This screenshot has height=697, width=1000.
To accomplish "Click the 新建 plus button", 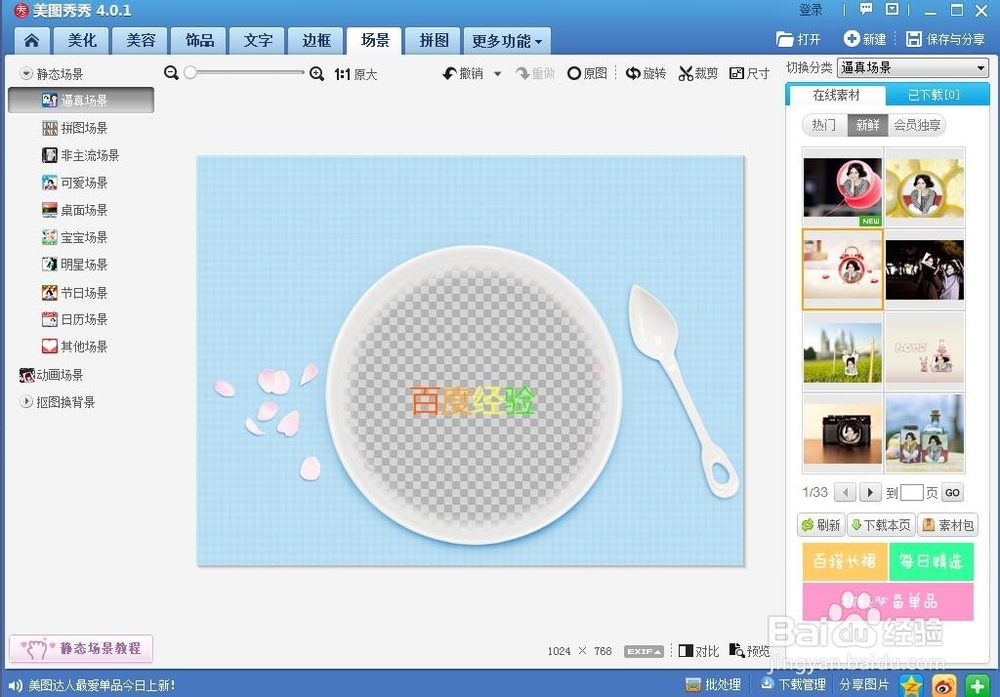I will point(865,40).
